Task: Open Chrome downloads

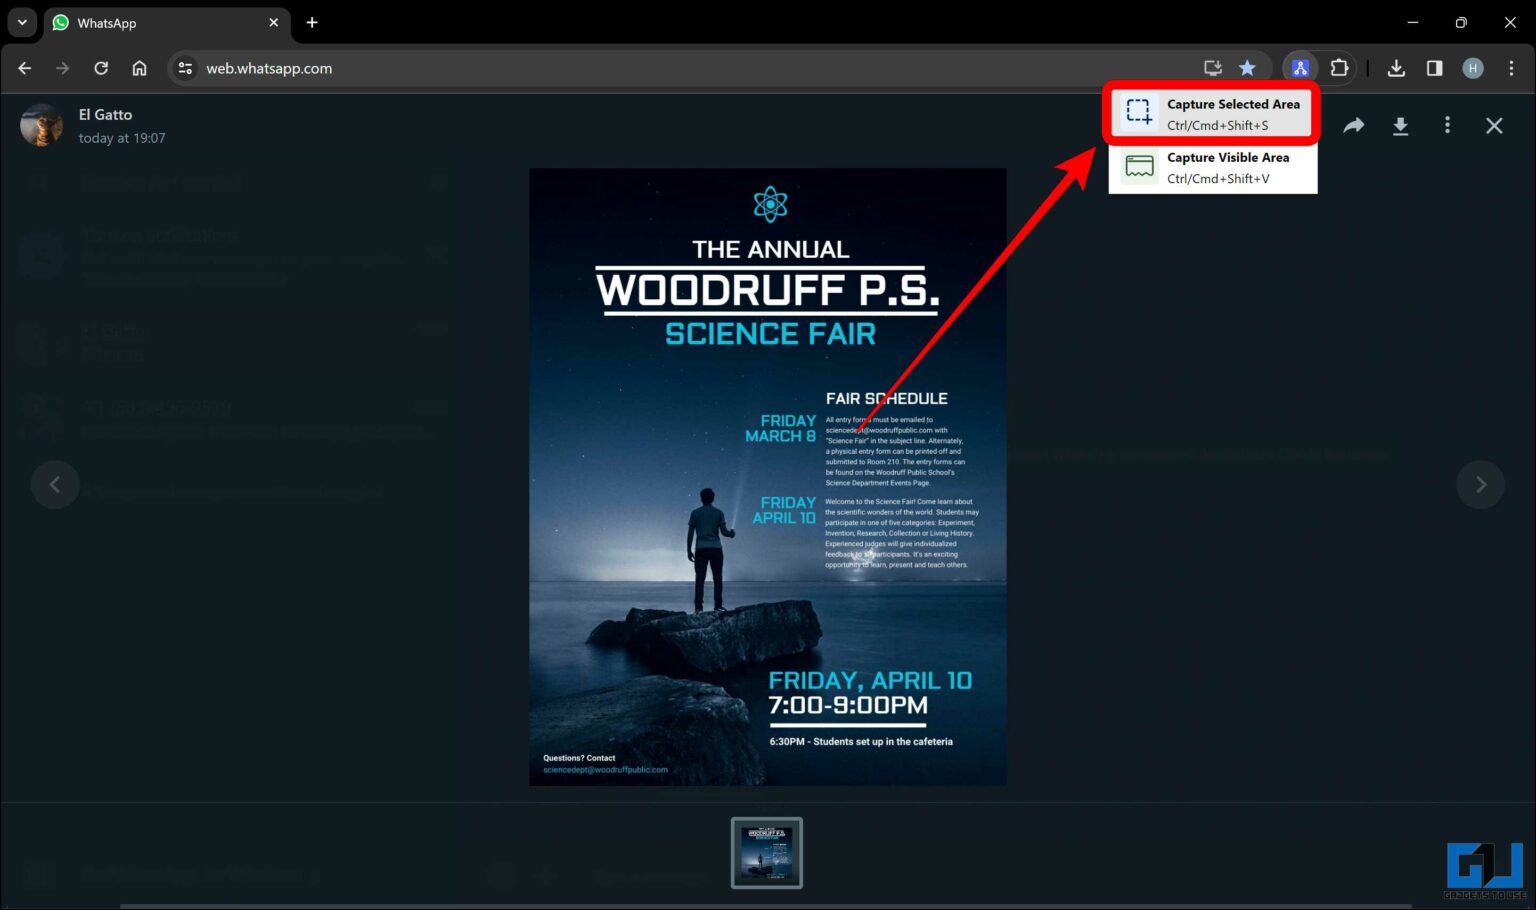Action: [x=1396, y=67]
